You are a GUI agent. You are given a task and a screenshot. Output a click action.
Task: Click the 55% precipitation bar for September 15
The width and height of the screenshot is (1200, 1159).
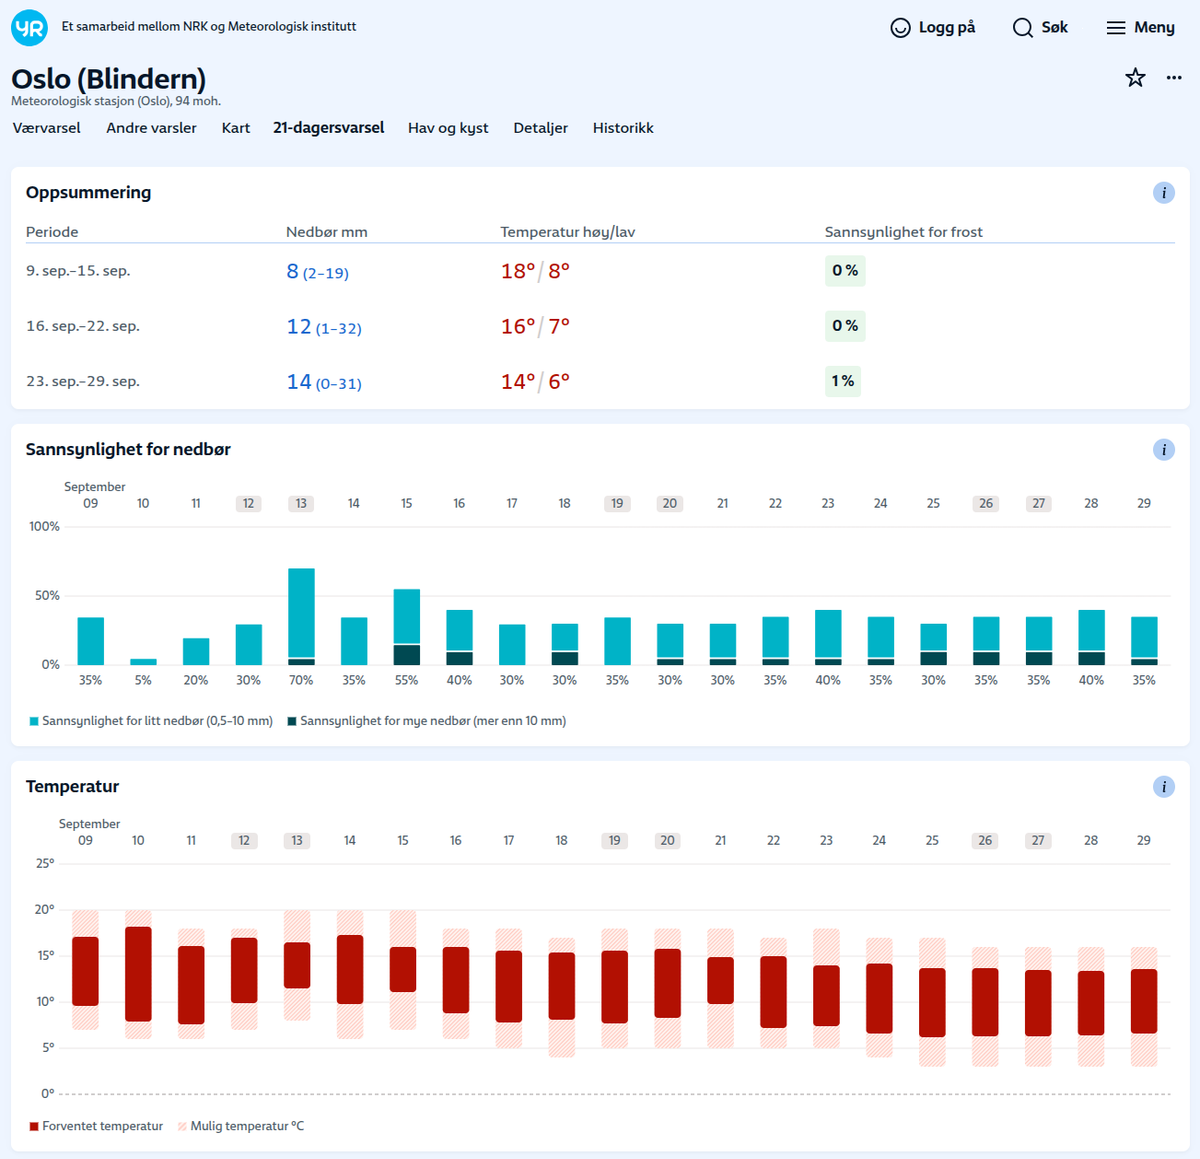click(407, 627)
